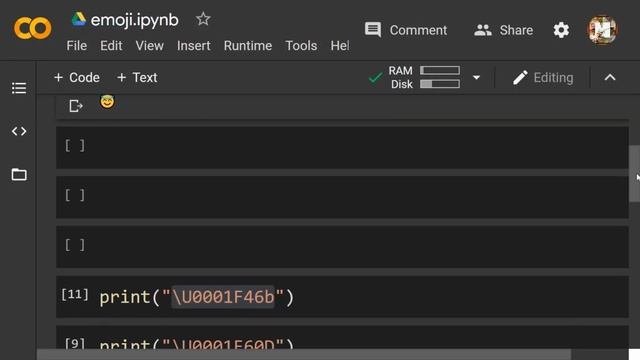This screenshot has width=640, height=360.
Task: Click the vertical scrollbar thumb
Action: tap(634, 173)
